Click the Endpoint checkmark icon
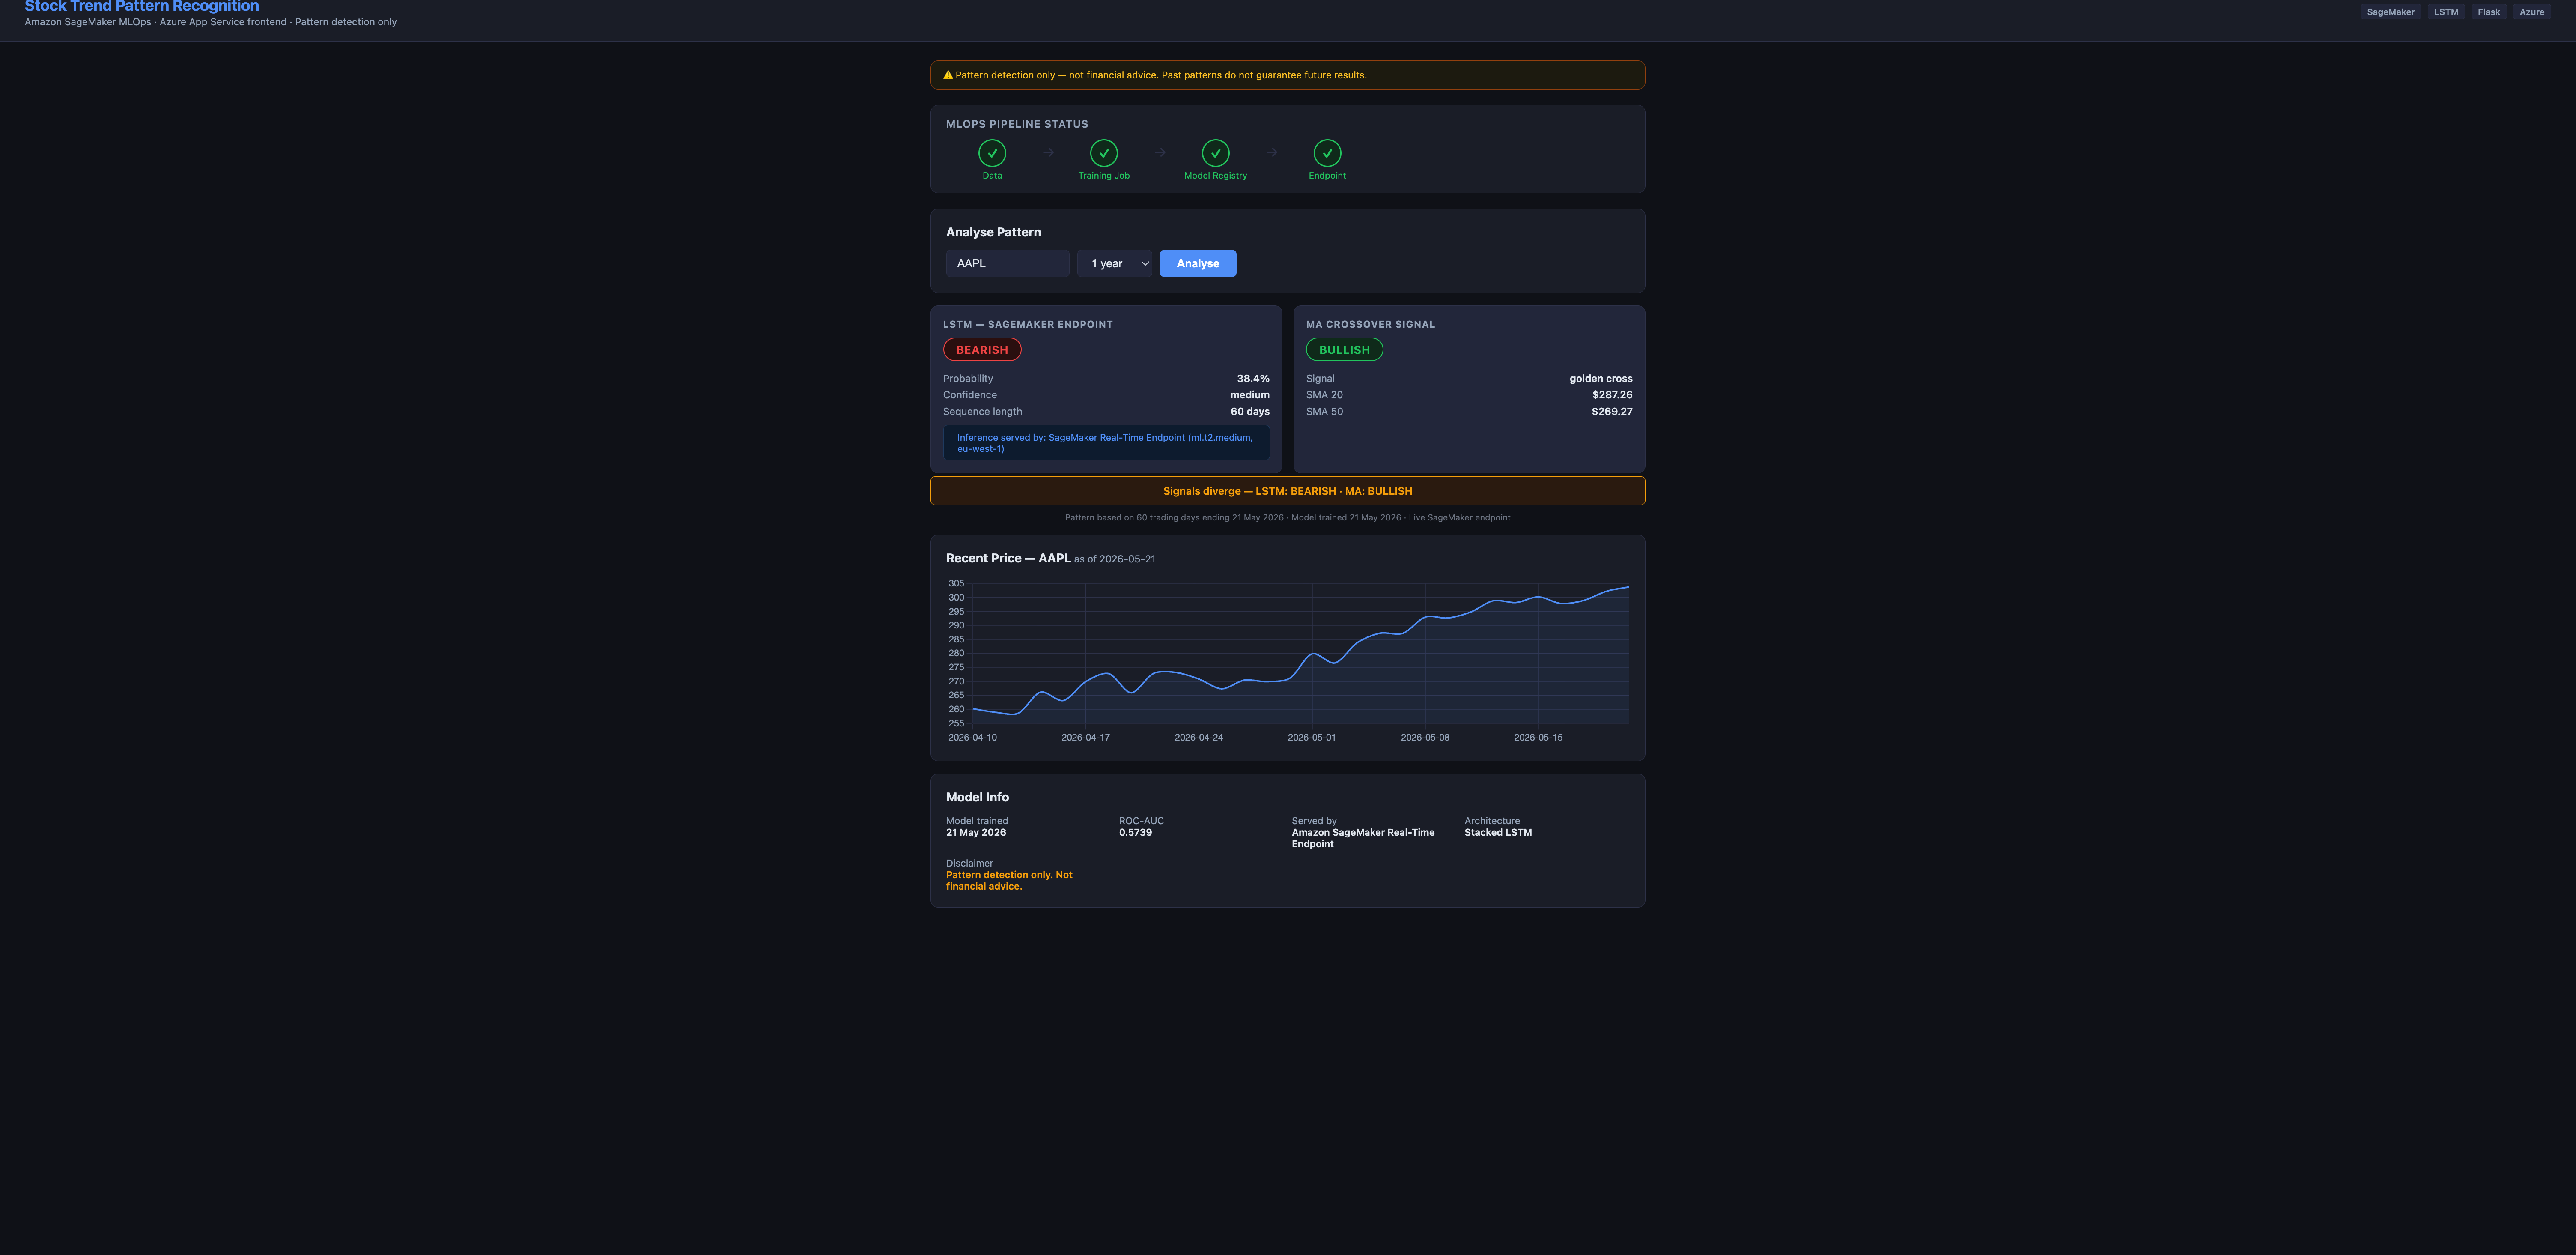The width and height of the screenshot is (2576, 1255). tap(1327, 153)
